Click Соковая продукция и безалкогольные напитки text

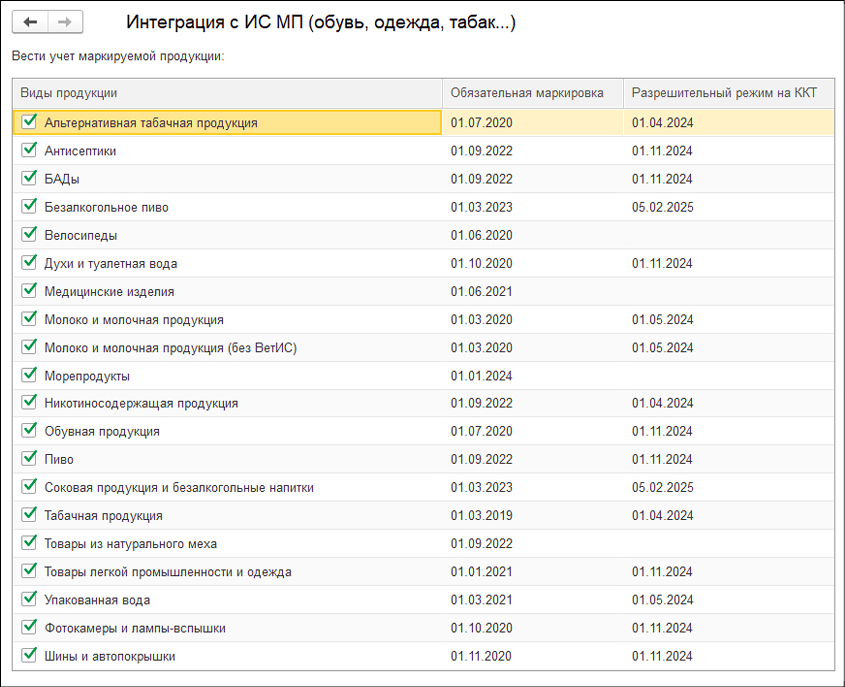(179, 488)
